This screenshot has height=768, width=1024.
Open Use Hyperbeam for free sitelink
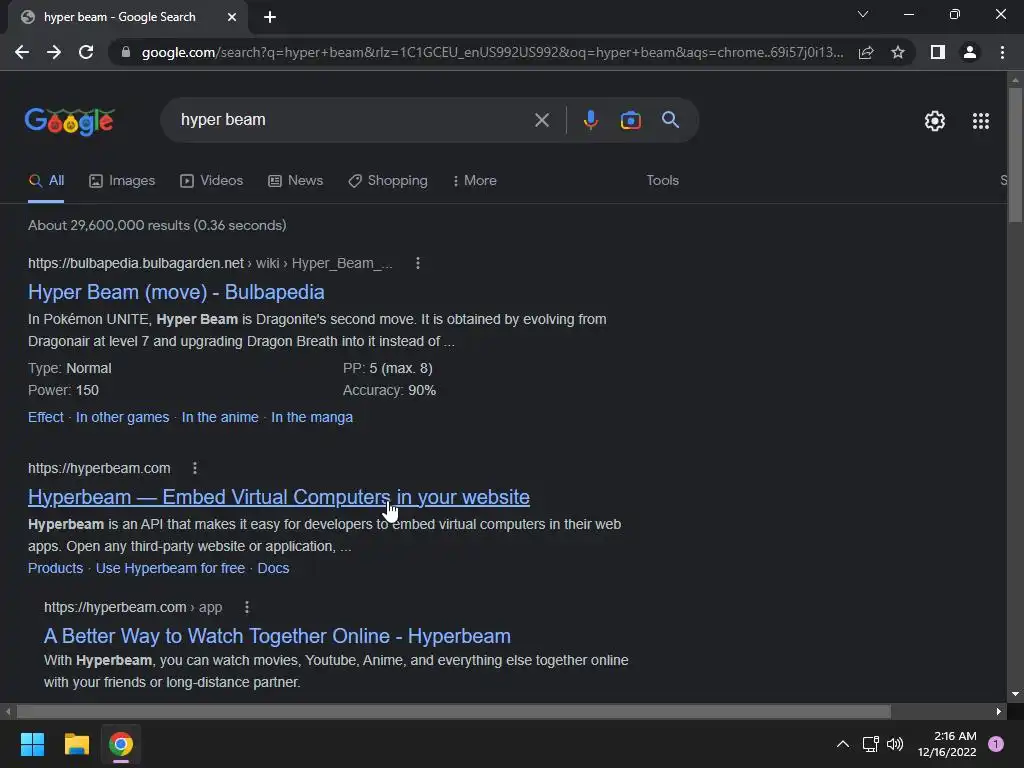click(x=170, y=568)
